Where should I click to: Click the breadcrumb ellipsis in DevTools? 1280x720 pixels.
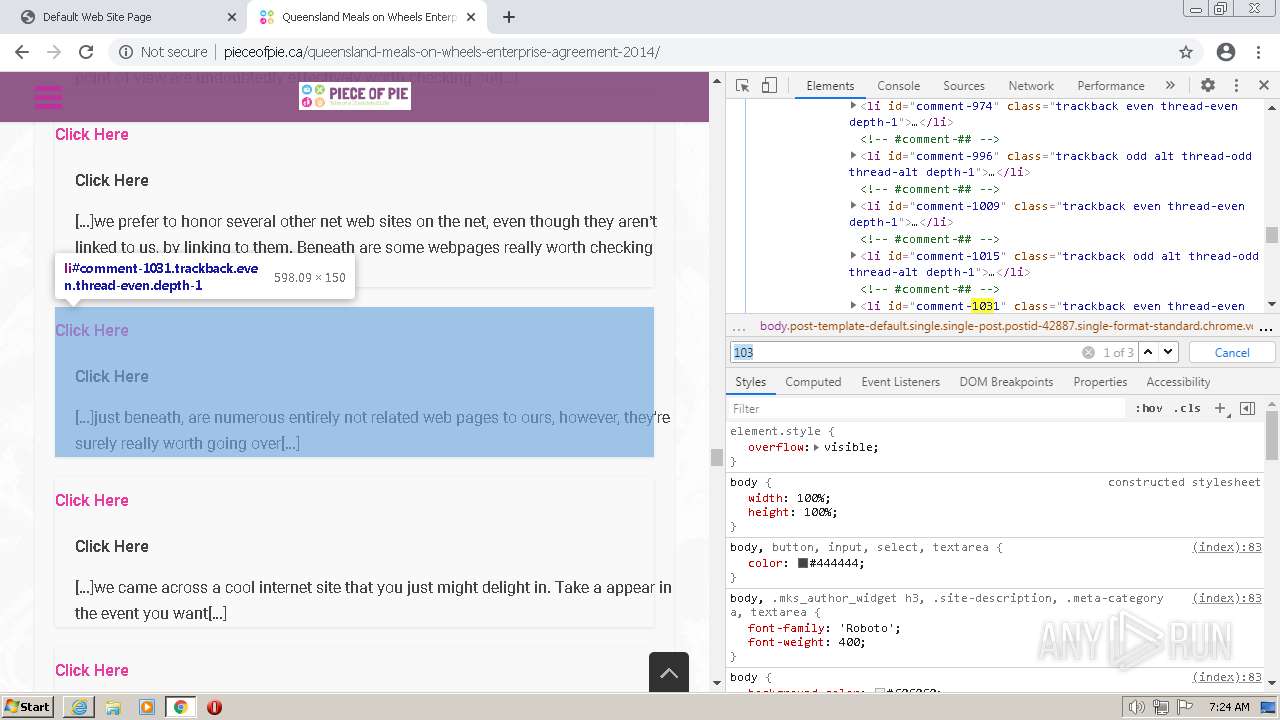coord(739,326)
